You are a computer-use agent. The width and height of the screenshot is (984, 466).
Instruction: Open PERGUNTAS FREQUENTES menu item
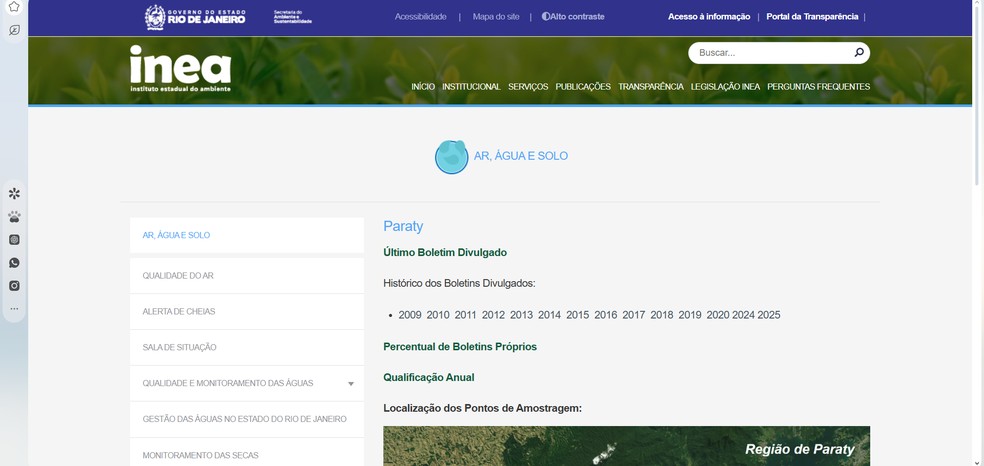pos(818,87)
